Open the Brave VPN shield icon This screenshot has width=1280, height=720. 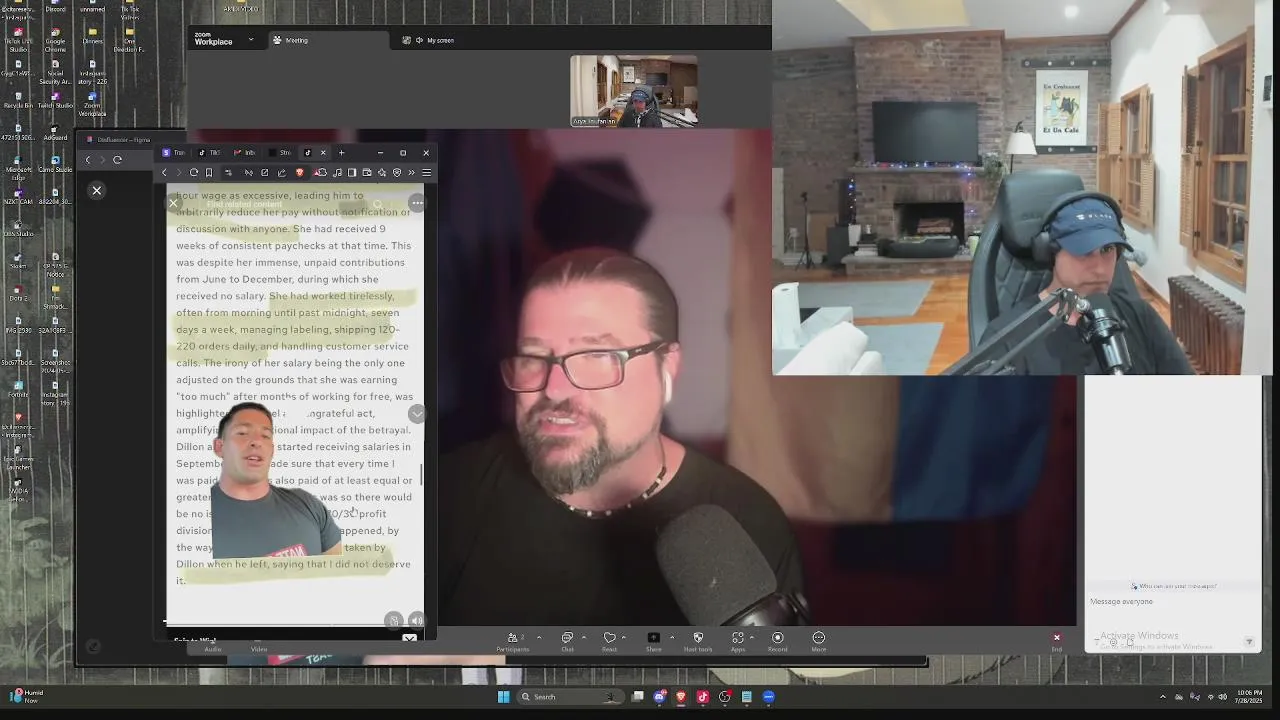(x=397, y=172)
